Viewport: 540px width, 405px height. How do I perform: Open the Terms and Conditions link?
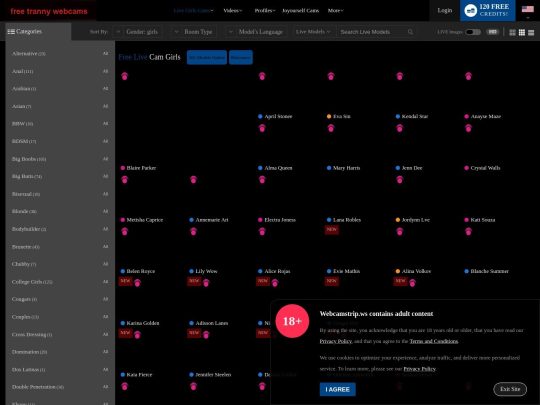coord(434,341)
